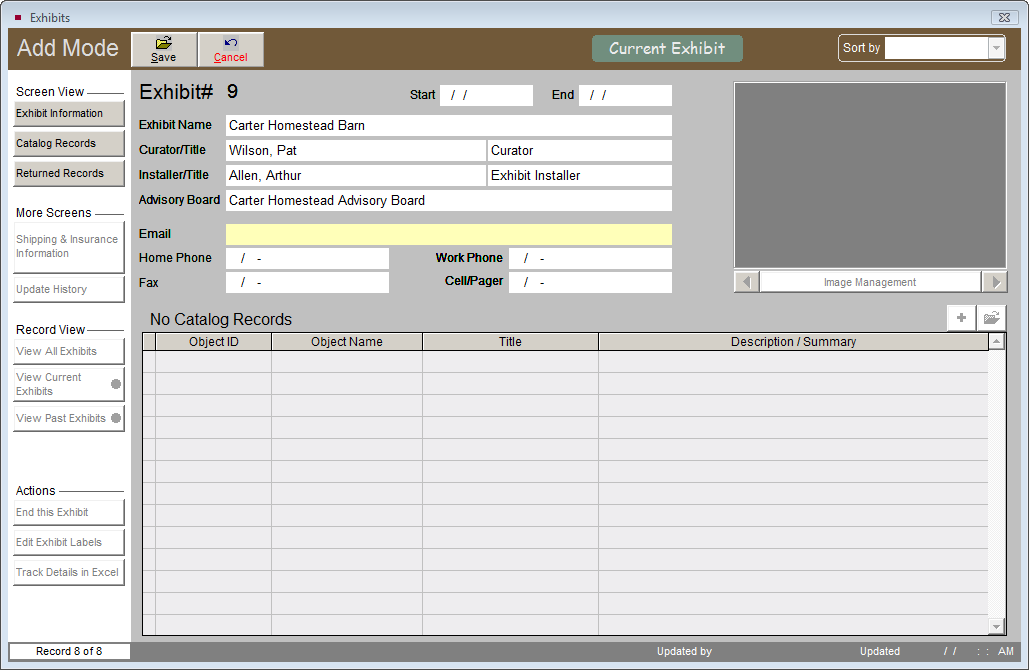Open the folder icon beside the add record button
1029x670 pixels.
[x=990, y=317]
